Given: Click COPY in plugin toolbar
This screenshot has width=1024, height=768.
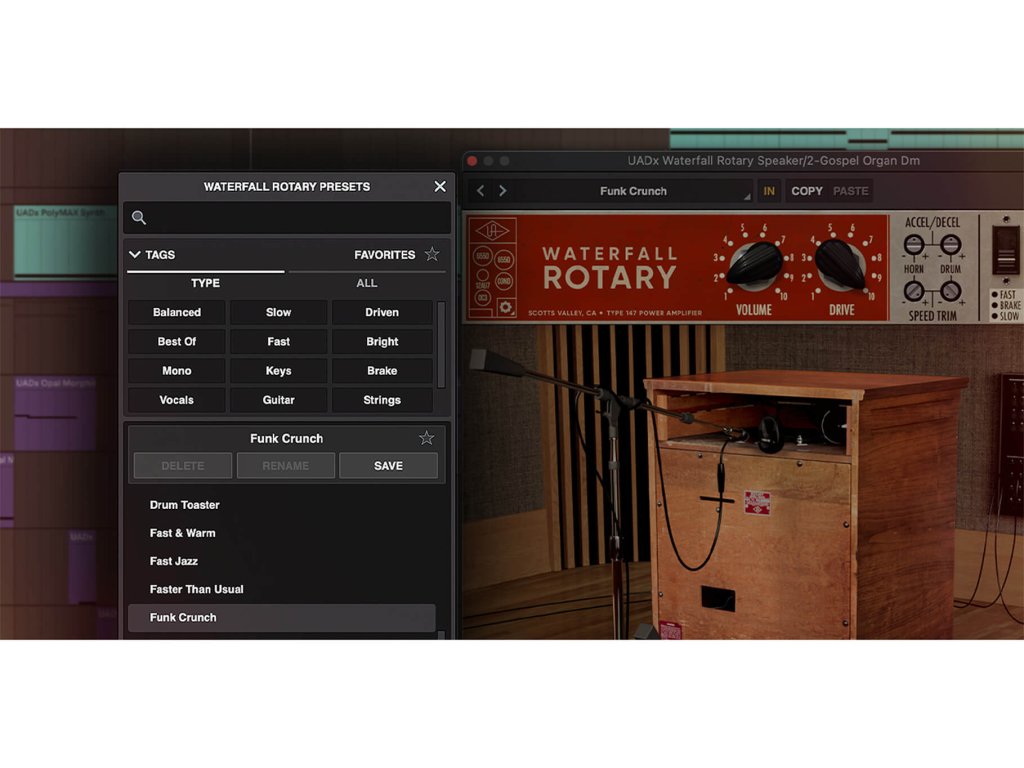Looking at the screenshot, I should click(807, 191).
